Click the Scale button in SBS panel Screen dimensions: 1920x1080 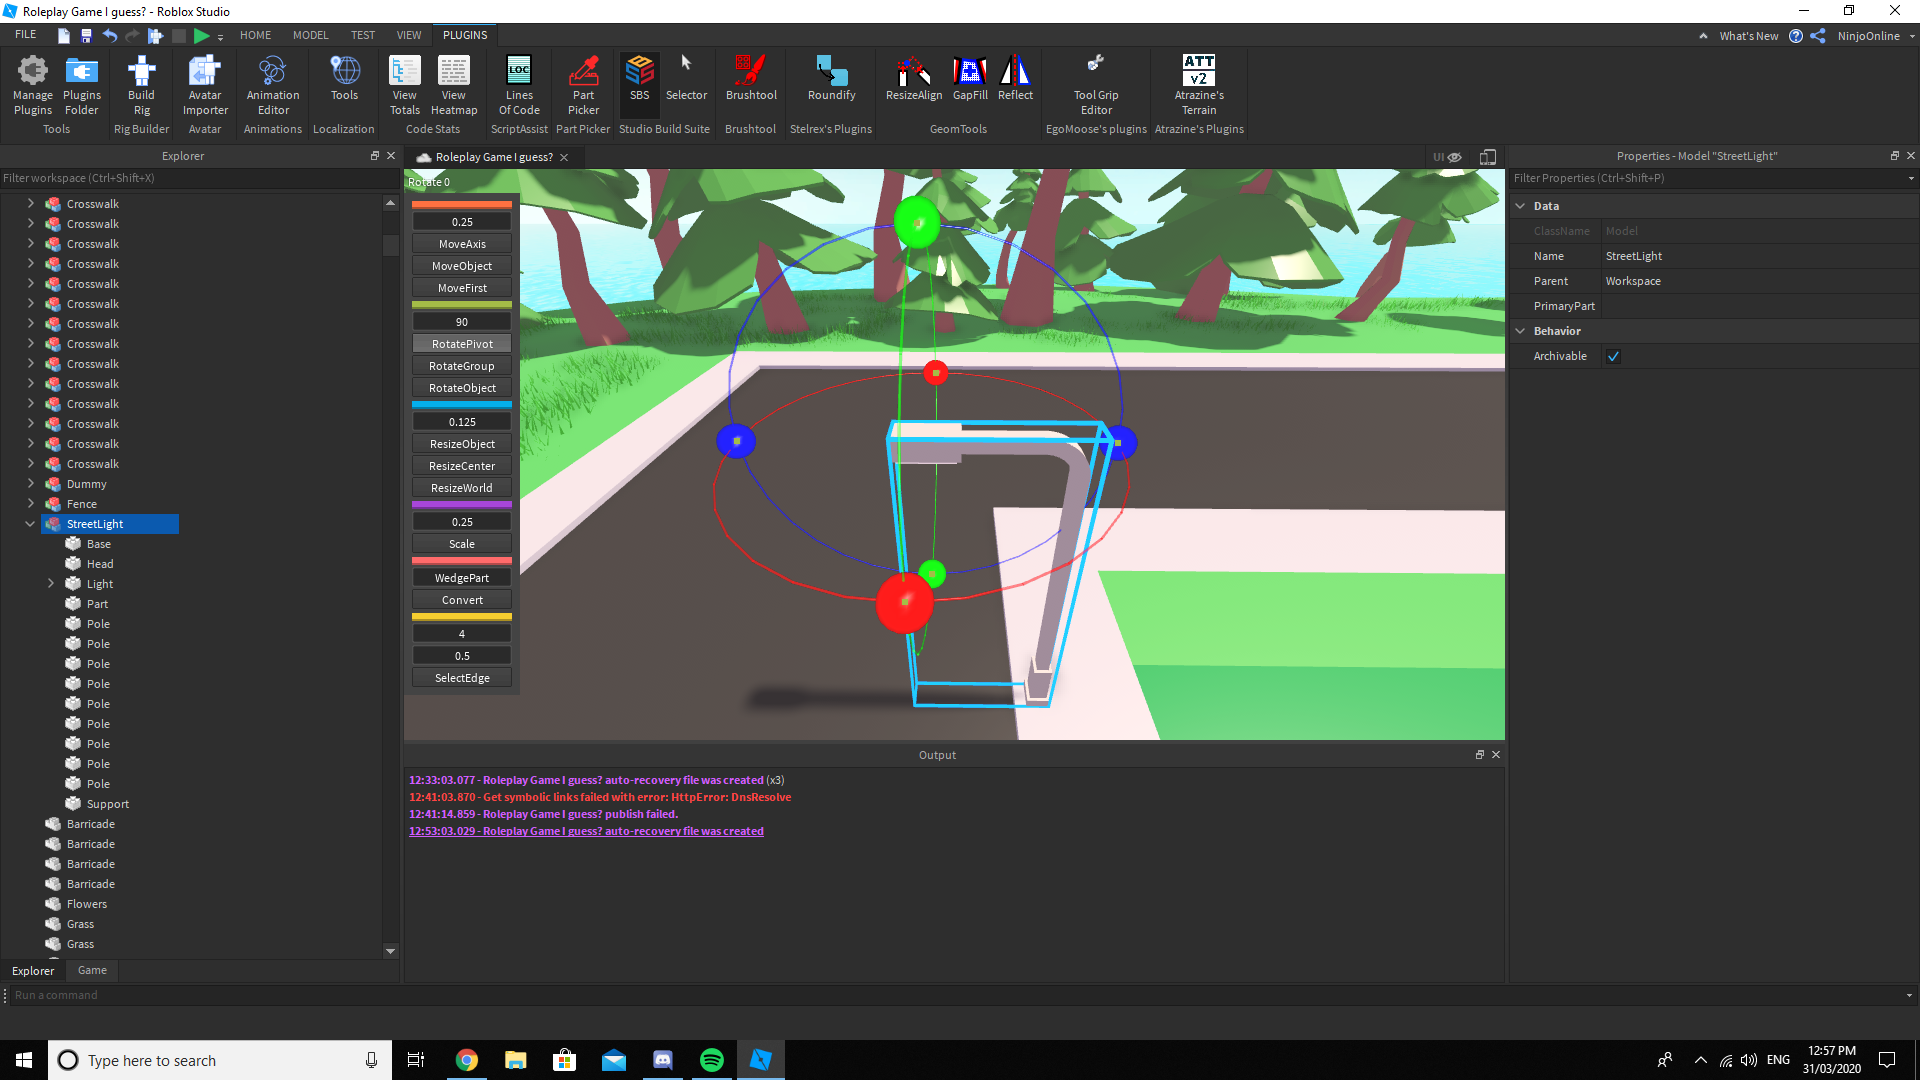(462, 544)
